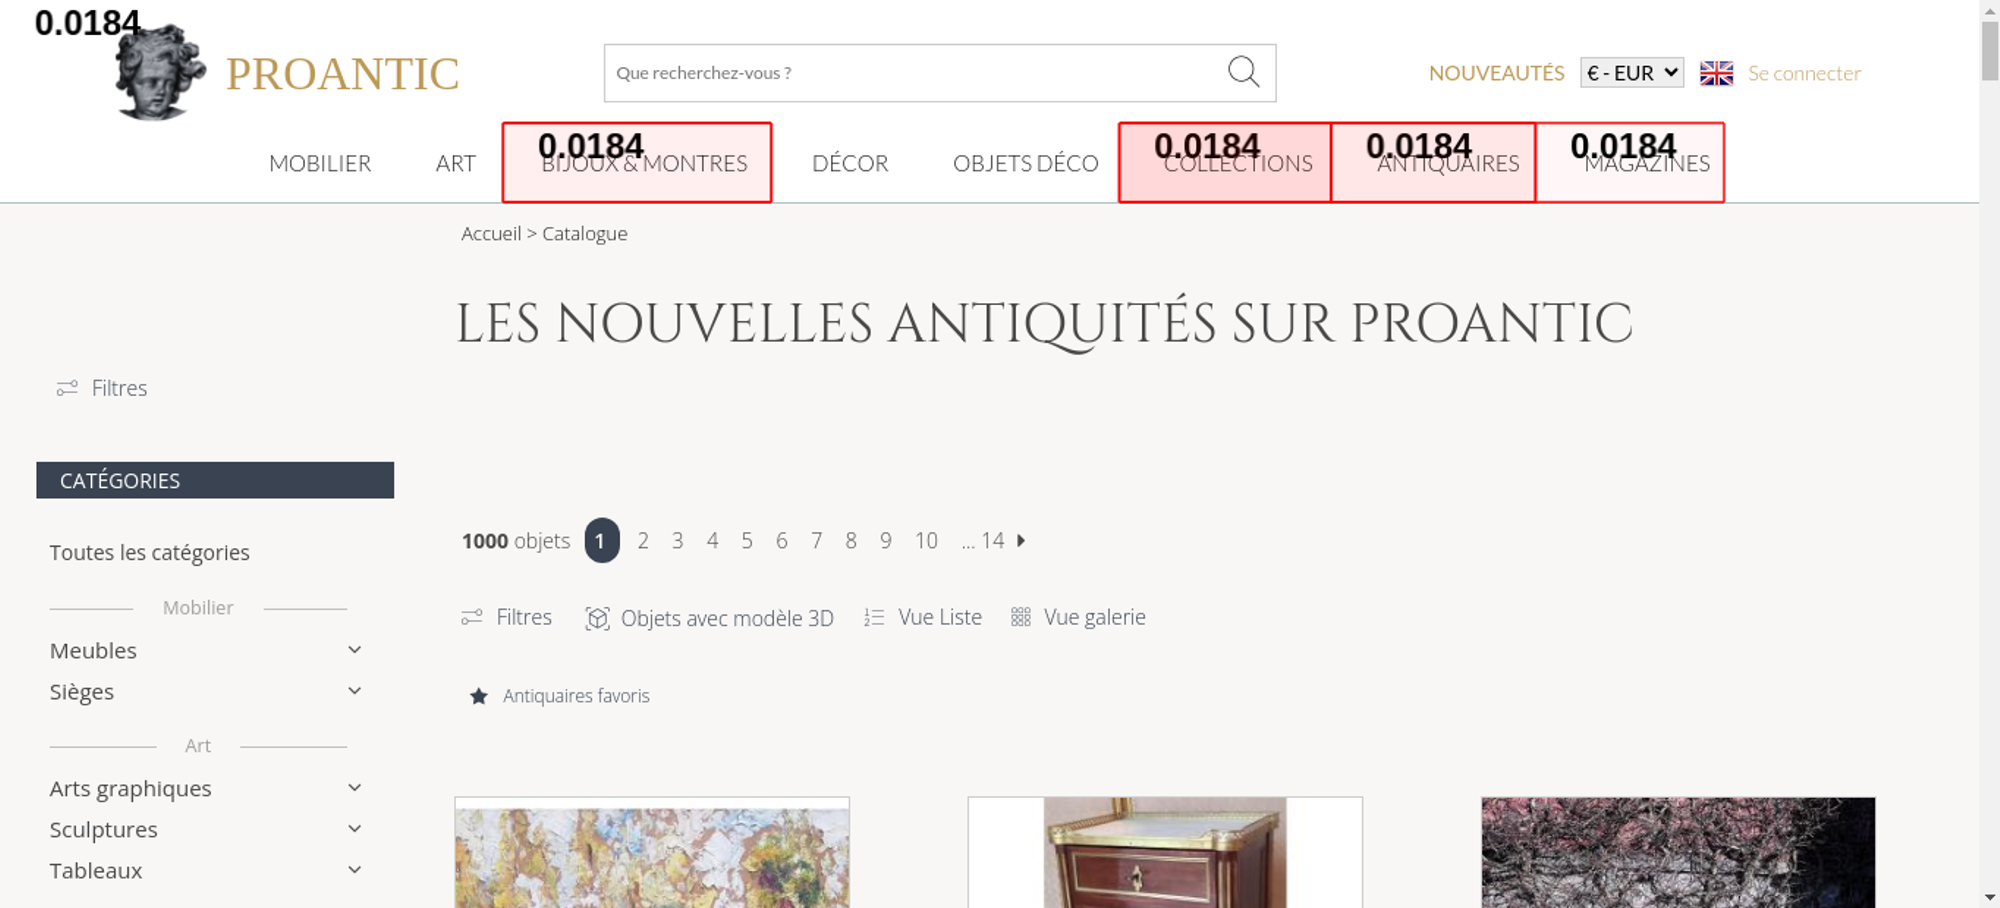
Task: Click Antiquaires favoris text
Action: (x=576, y=696)
